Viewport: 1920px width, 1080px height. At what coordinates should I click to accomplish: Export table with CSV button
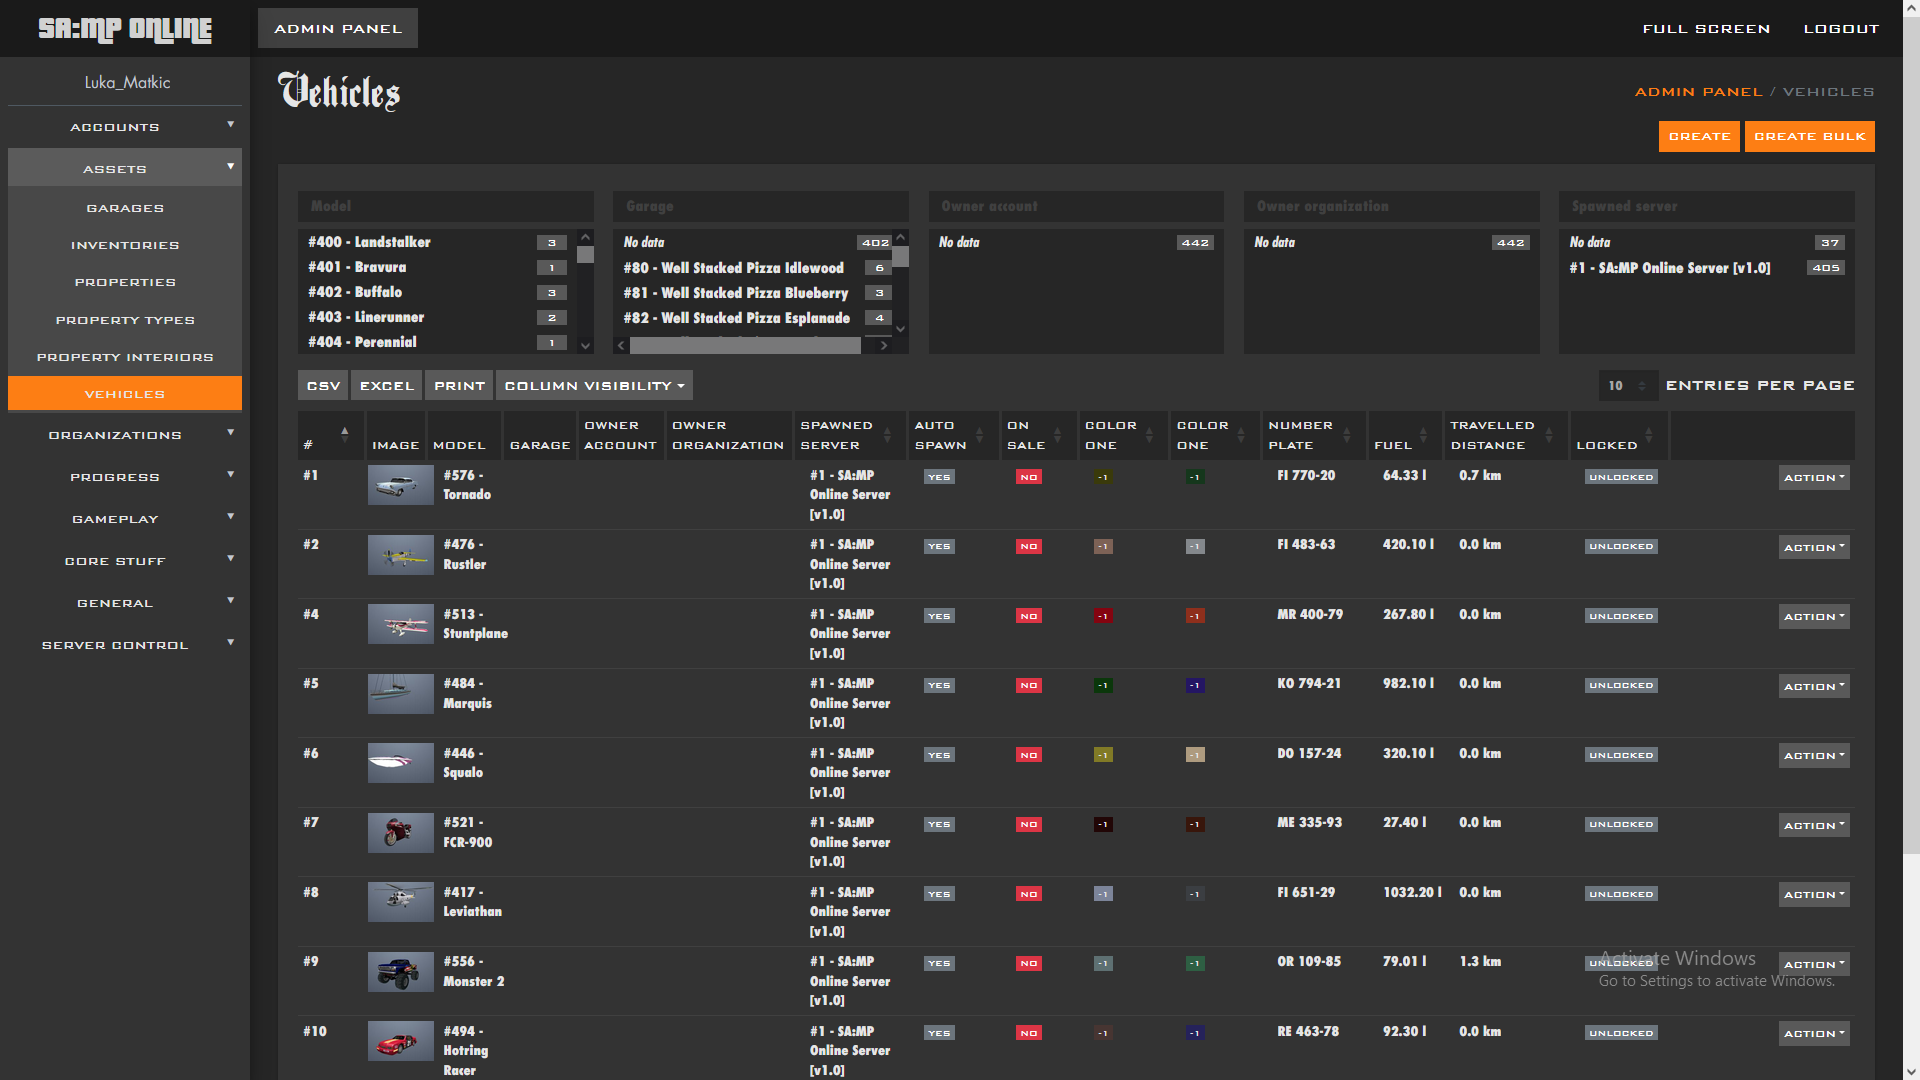pos(323,386)
